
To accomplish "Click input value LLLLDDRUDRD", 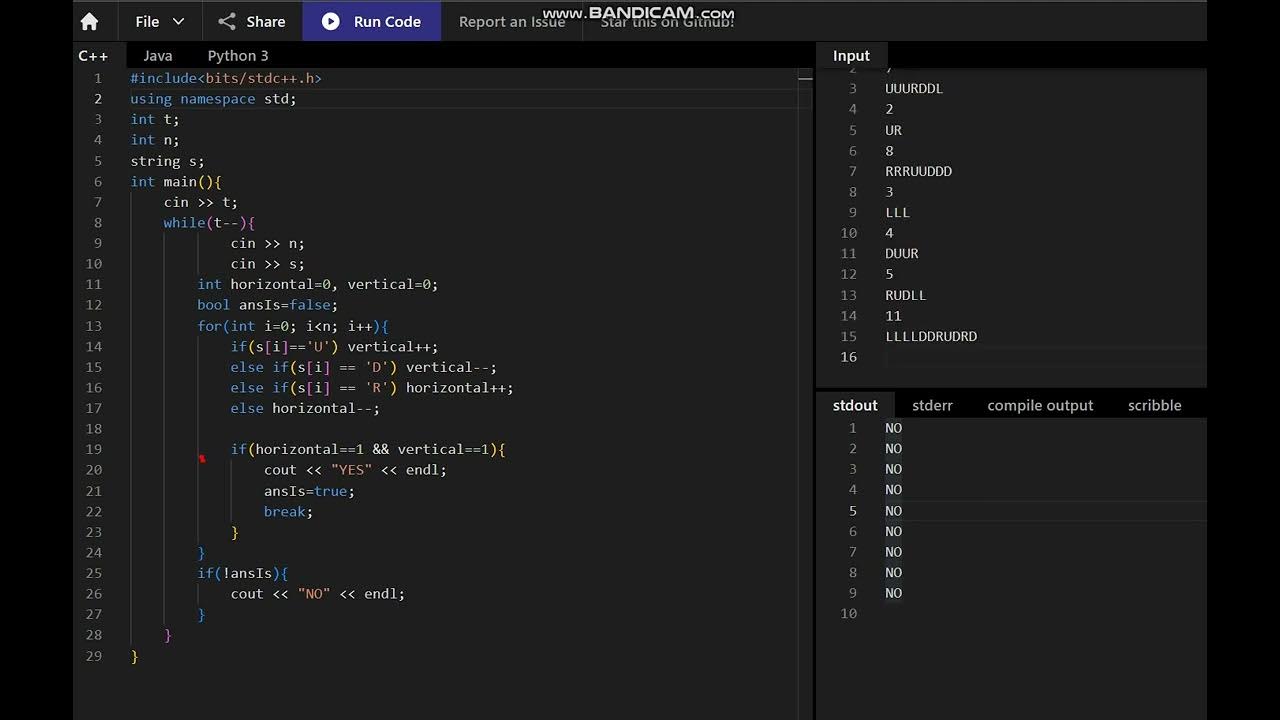I will click(931, 337).
